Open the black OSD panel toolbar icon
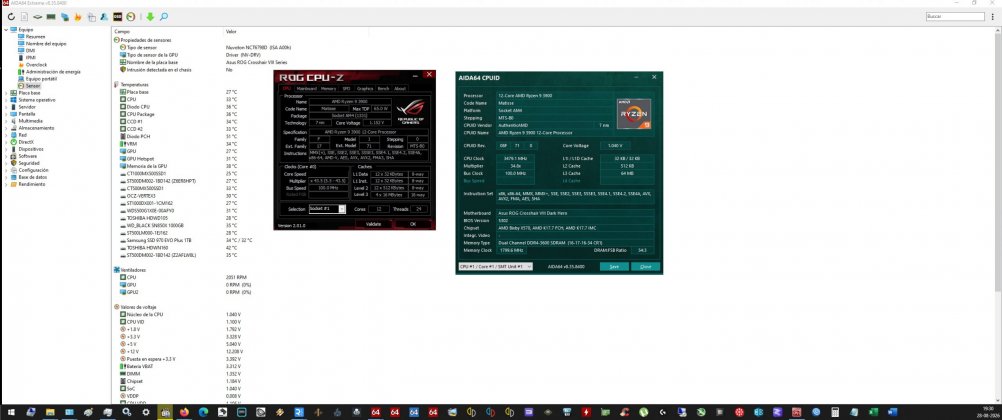Screen dimensions: 1002x420 118,17
